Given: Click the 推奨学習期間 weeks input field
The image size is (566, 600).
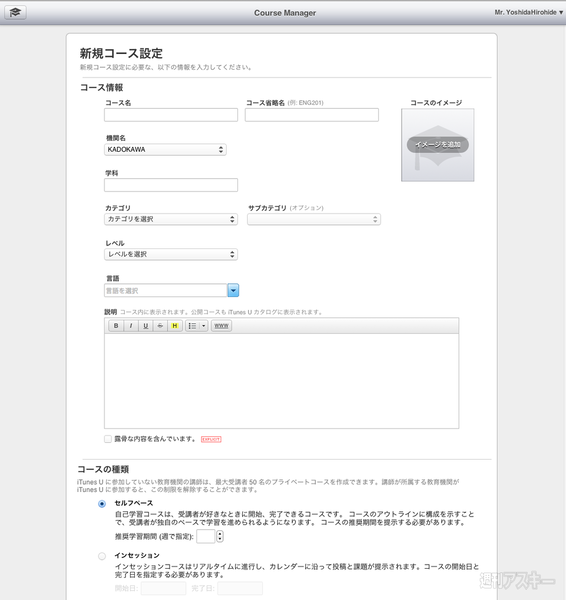Looking at the screenshot, I should point(206,536).
